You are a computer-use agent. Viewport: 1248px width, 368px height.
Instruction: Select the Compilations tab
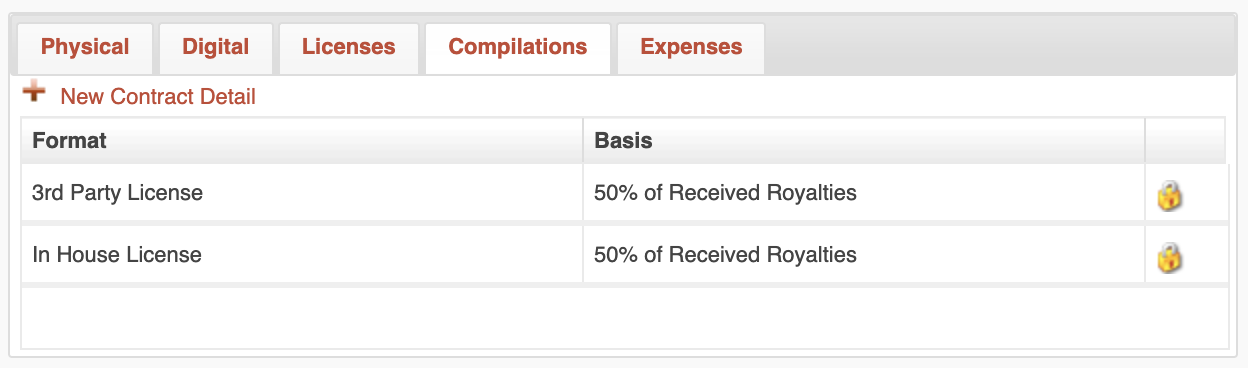click(518, 48)
